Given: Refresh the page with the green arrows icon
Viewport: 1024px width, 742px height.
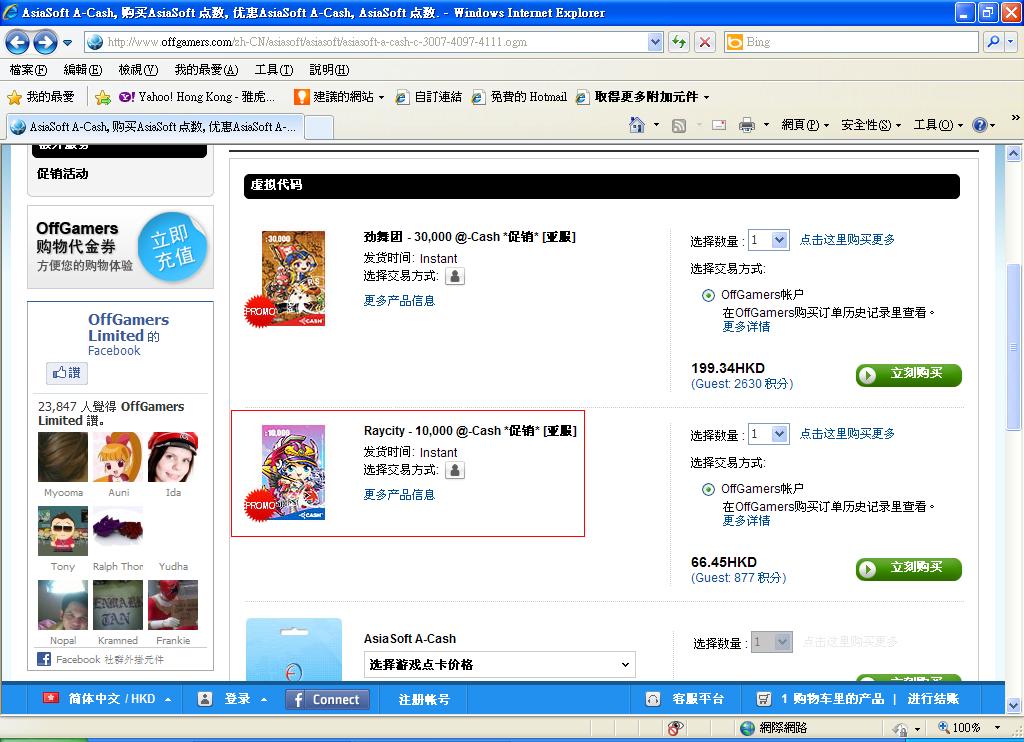Looking at the screenshot, I should pyautogui.click(x=679, y=42).
